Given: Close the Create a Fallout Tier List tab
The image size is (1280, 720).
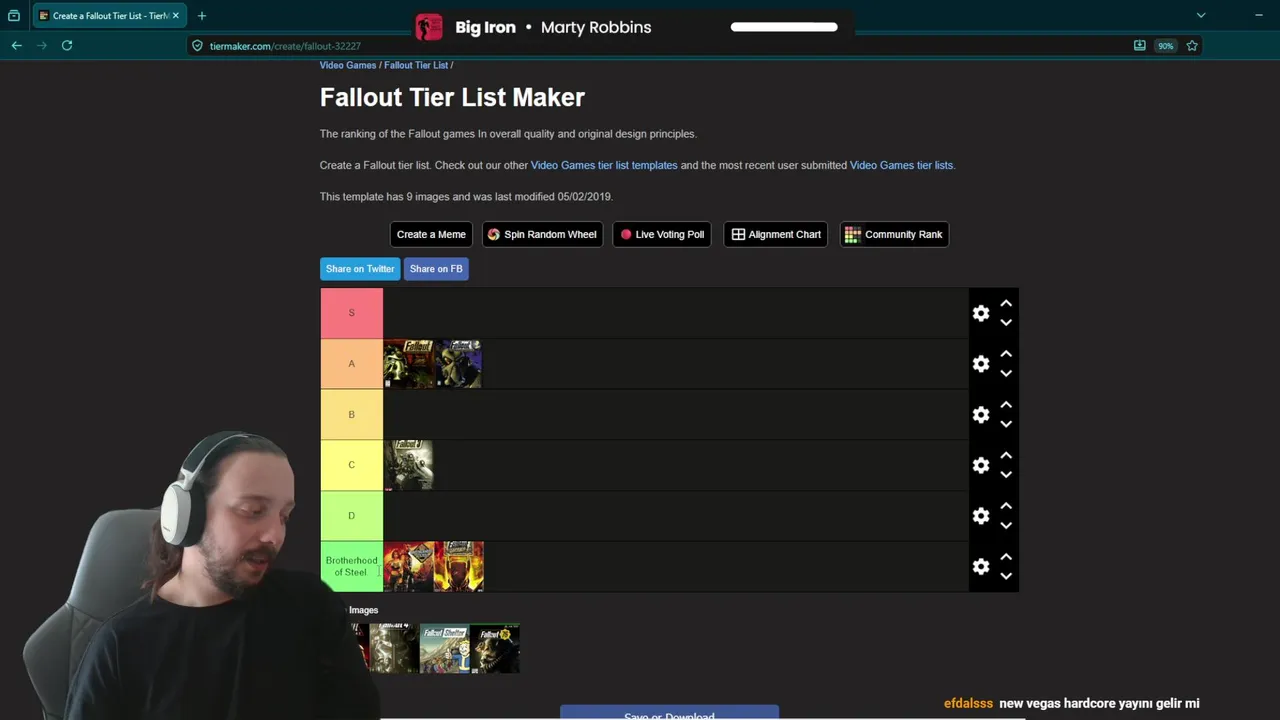Looking at the screenshot, I should (176, 16).
